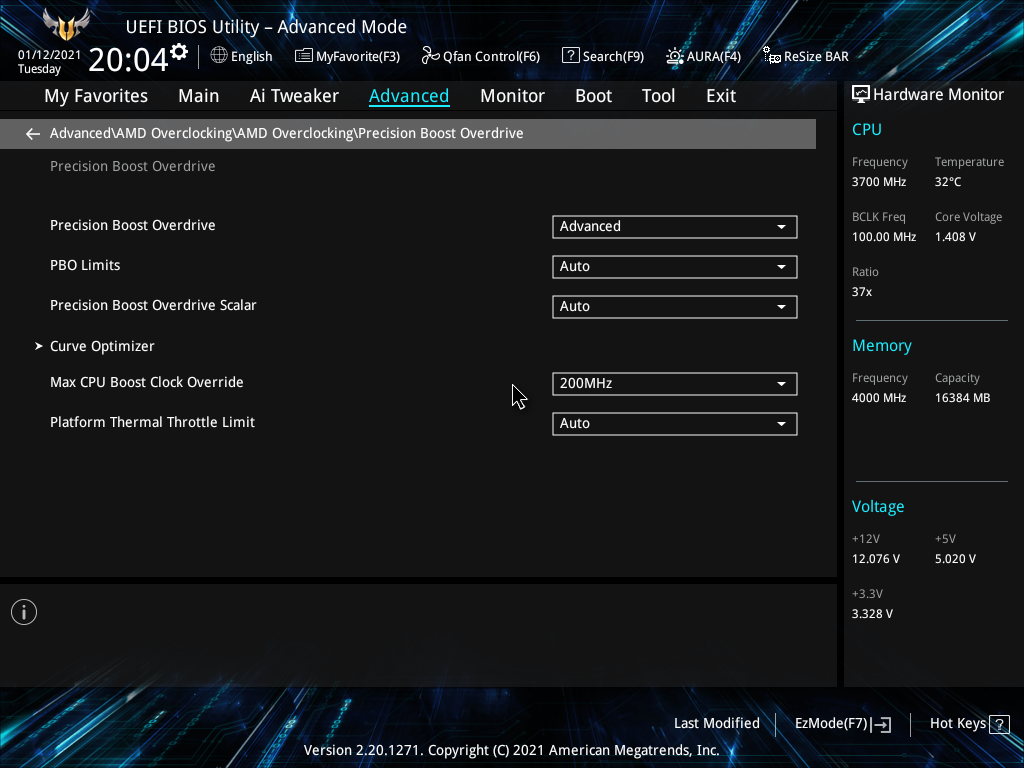This screenshot has width=1024, height=768.
Task: Click the breadcrumb path text
Action: 286,133
